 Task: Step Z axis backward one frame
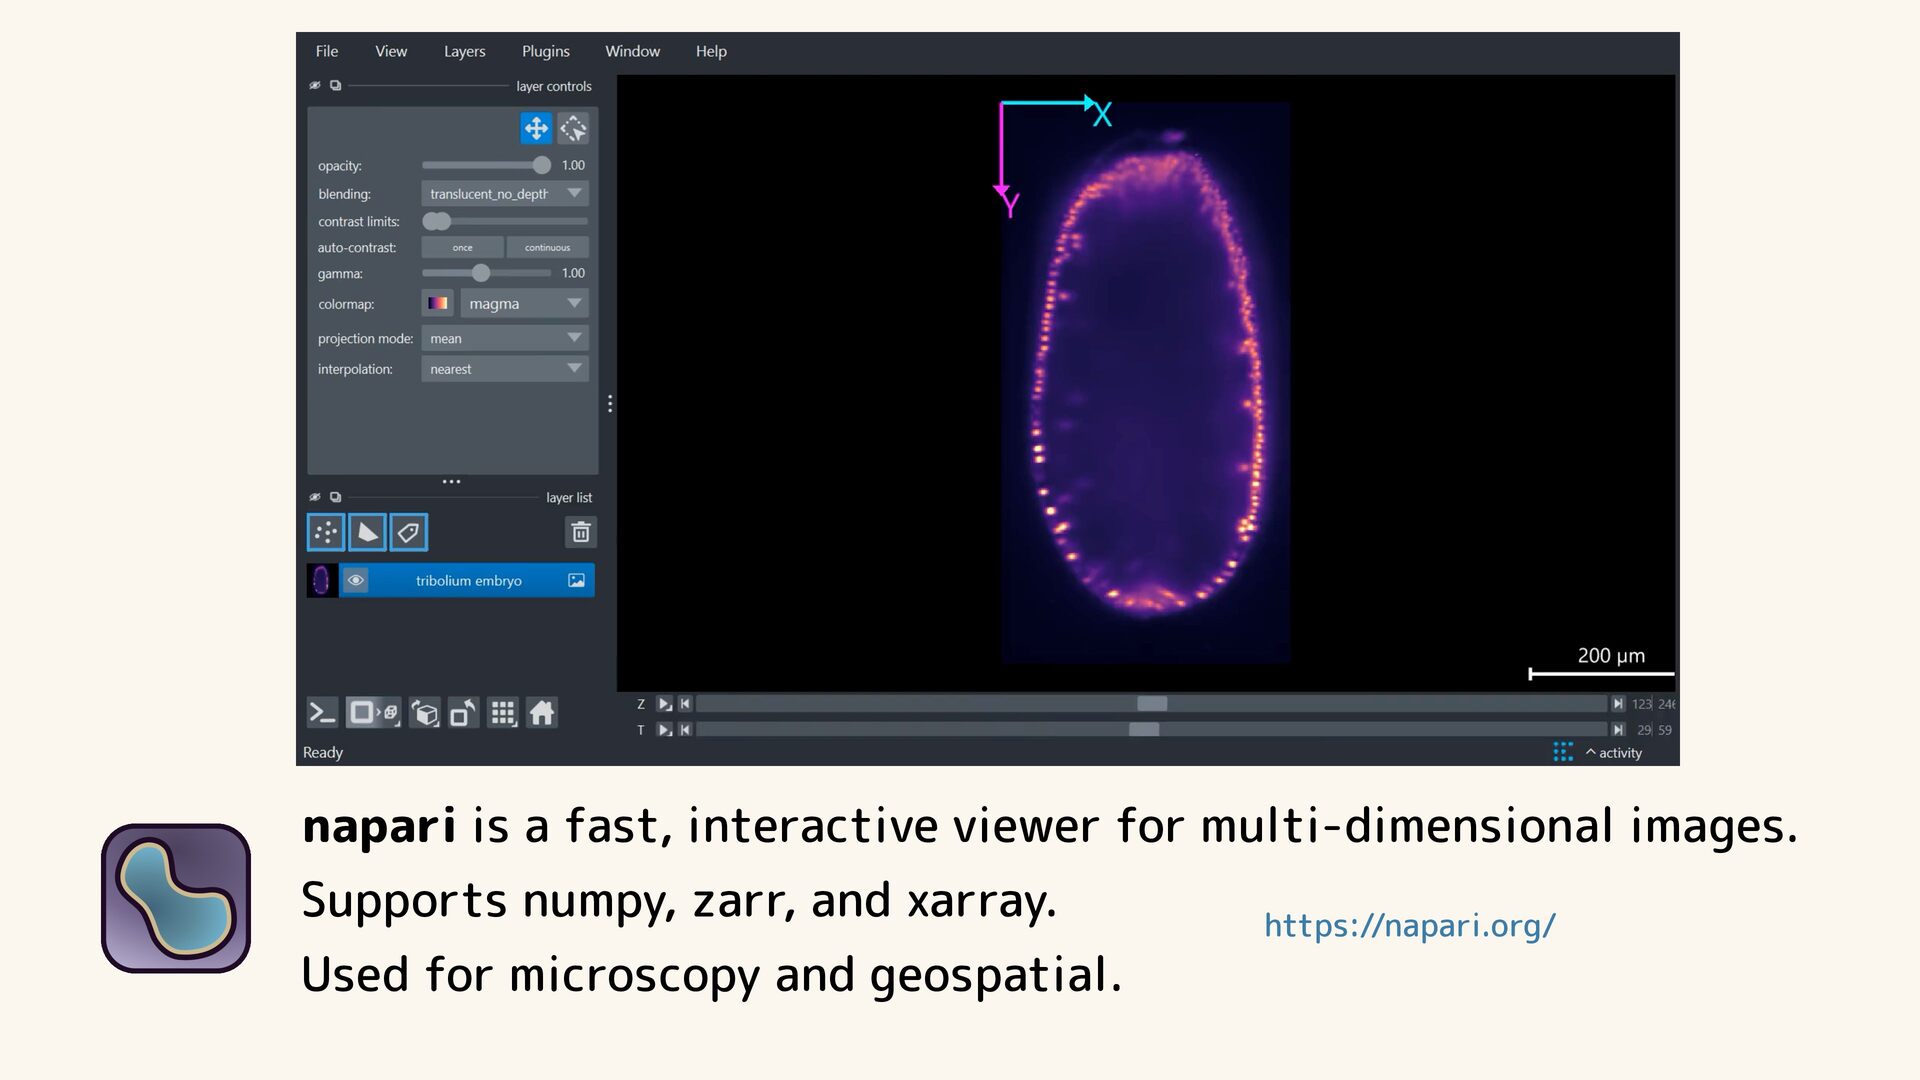point(686,704)
